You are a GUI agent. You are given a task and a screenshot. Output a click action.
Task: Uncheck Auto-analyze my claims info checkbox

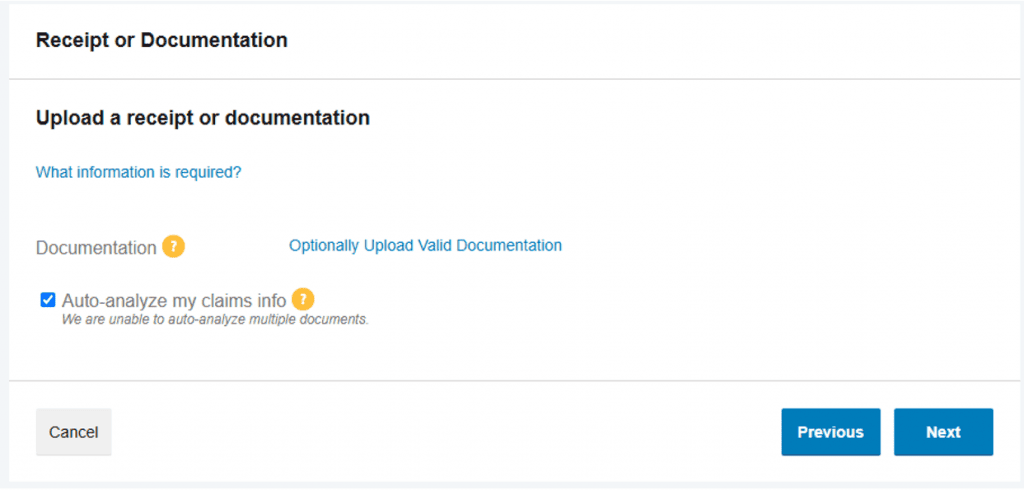tap(48, 300)
